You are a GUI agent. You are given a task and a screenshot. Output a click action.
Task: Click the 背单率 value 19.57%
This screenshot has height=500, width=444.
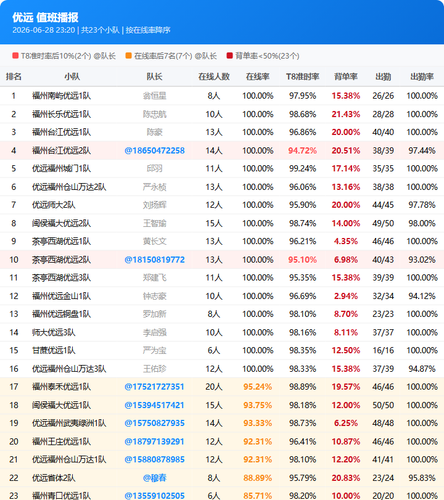point(346,387)
